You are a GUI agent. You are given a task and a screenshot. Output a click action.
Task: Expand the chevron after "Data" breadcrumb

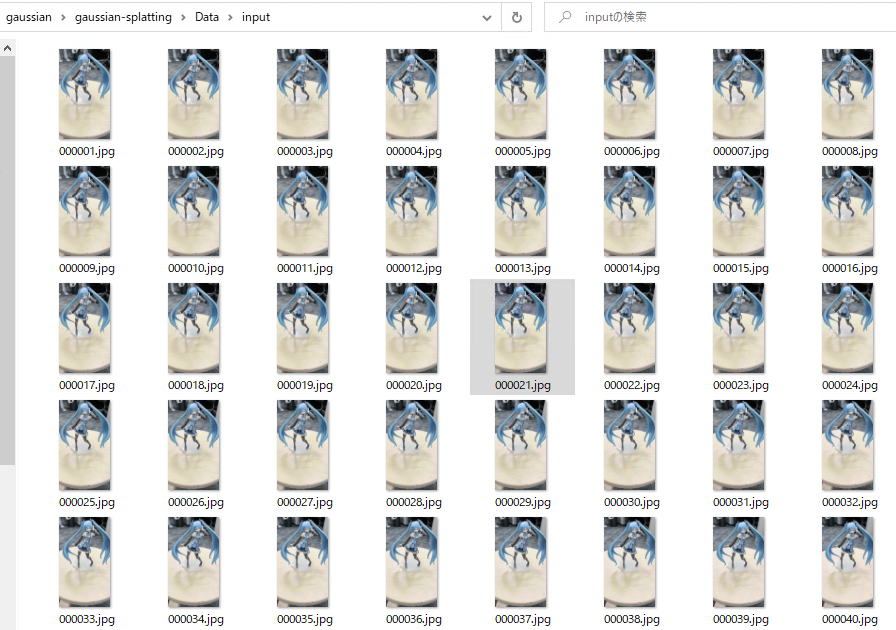click(230, 18)
